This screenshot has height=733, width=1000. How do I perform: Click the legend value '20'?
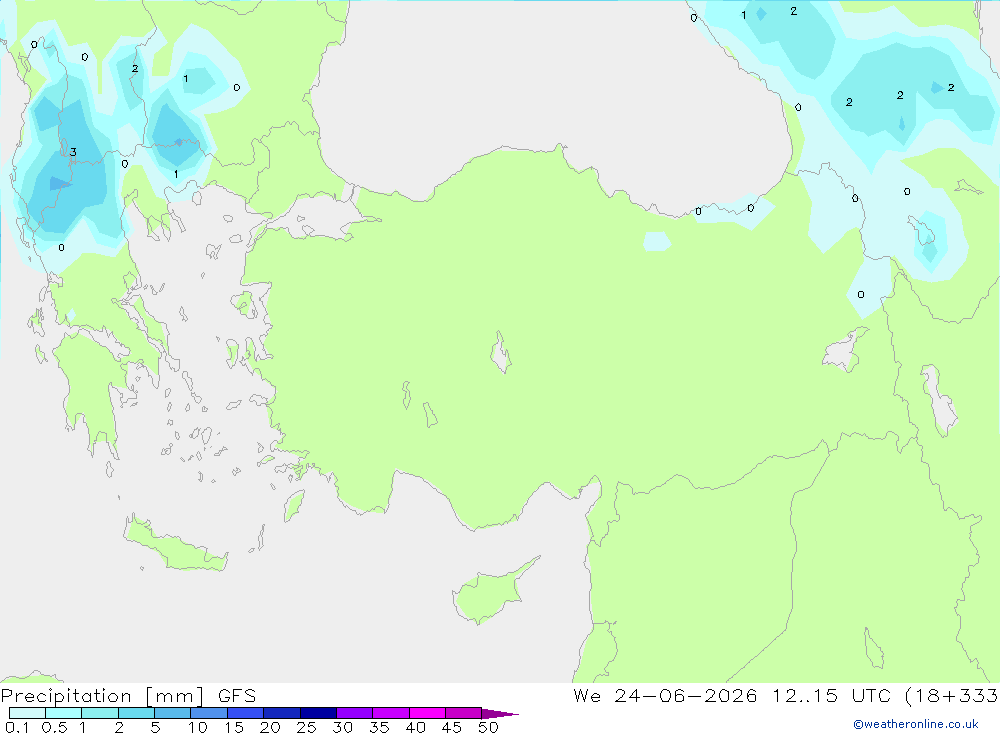[x=270, y=727]
